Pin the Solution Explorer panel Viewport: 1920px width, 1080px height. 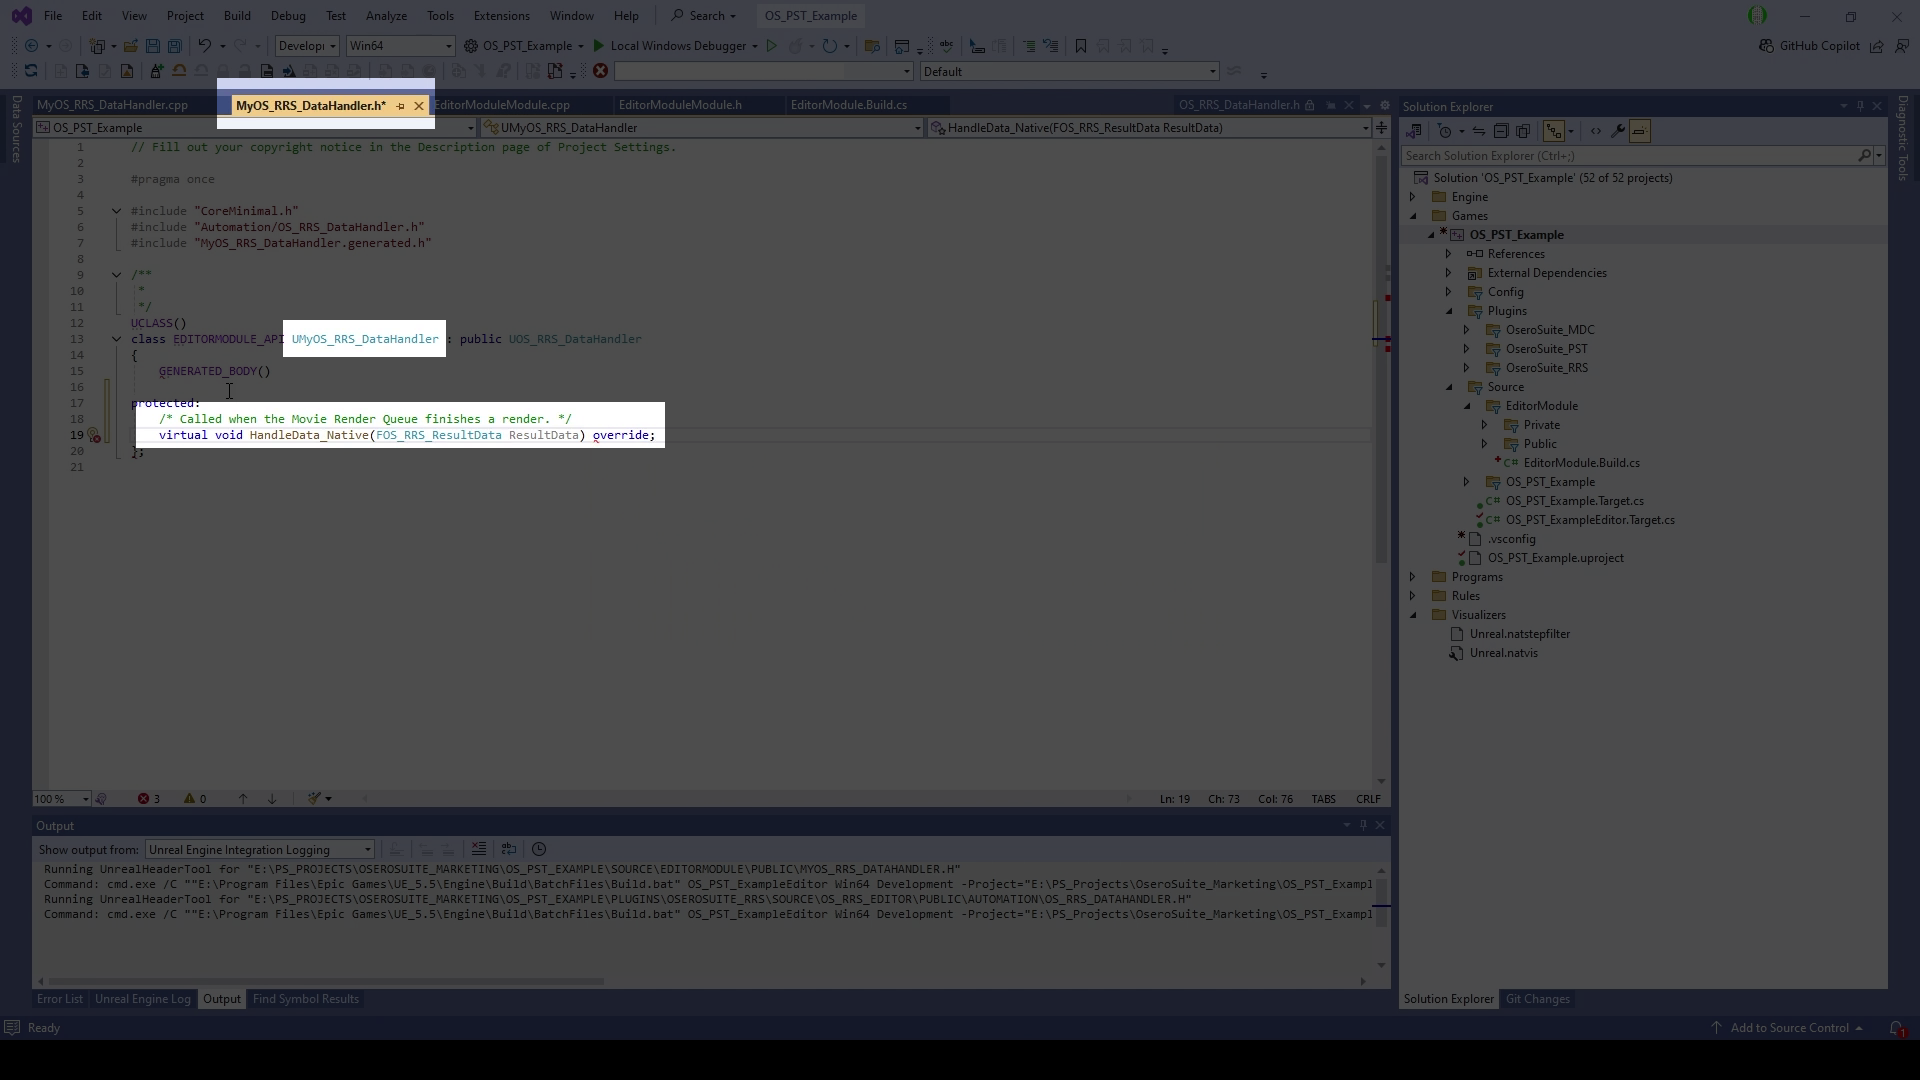point(1860,106)
